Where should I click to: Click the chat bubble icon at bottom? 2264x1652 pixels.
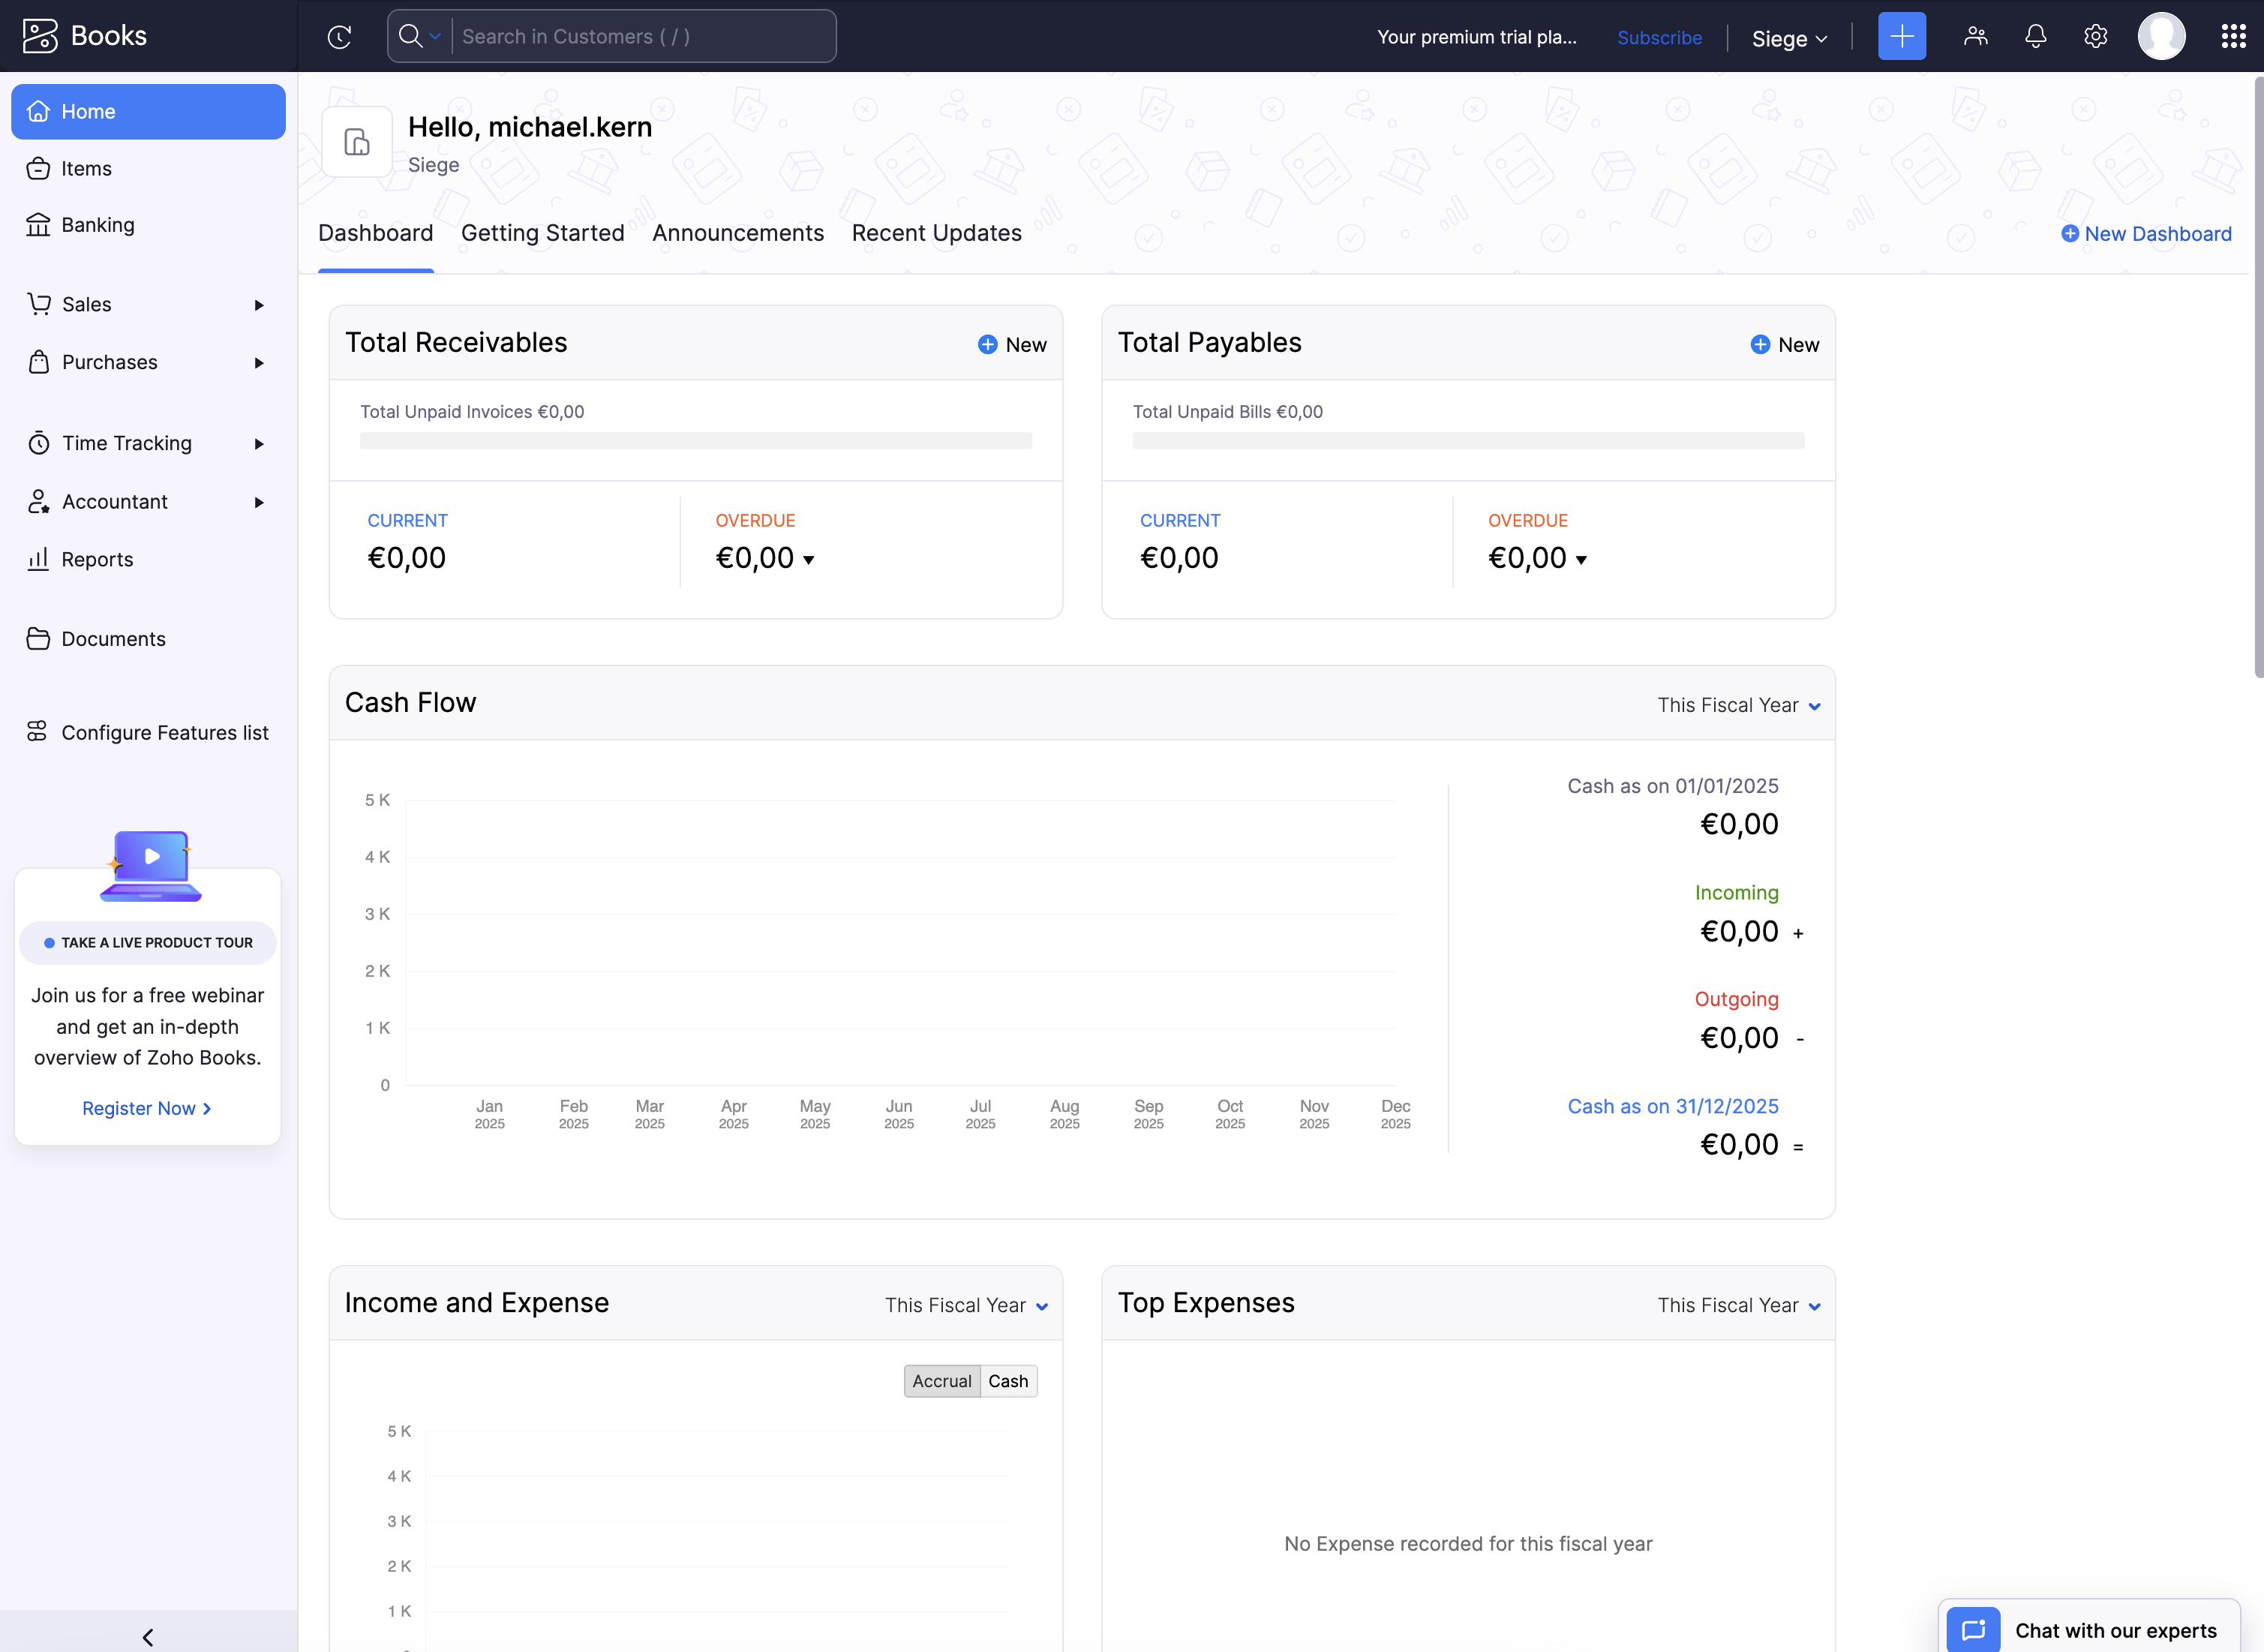(1972, 1630)
